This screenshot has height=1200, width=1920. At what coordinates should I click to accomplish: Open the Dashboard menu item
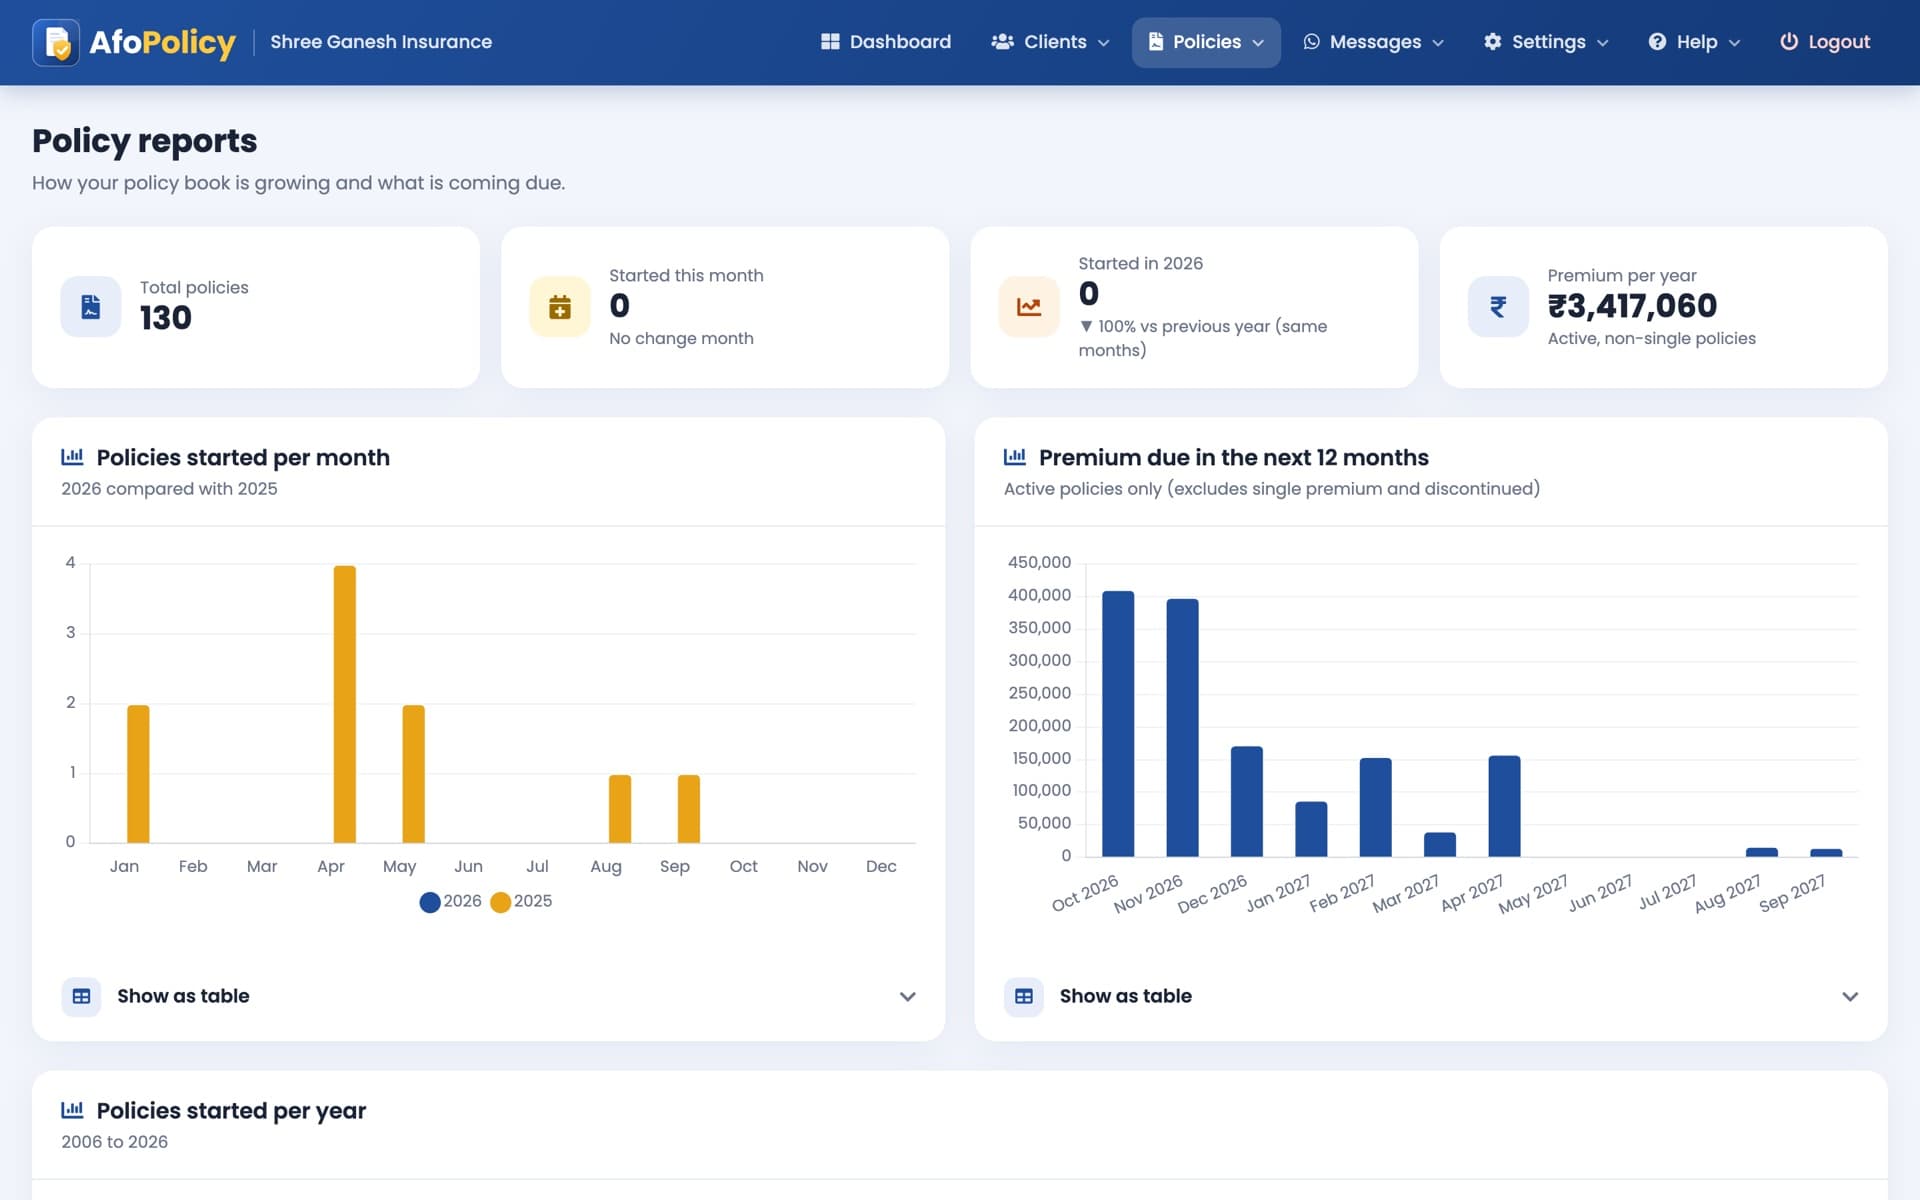[x=886, y=42]
